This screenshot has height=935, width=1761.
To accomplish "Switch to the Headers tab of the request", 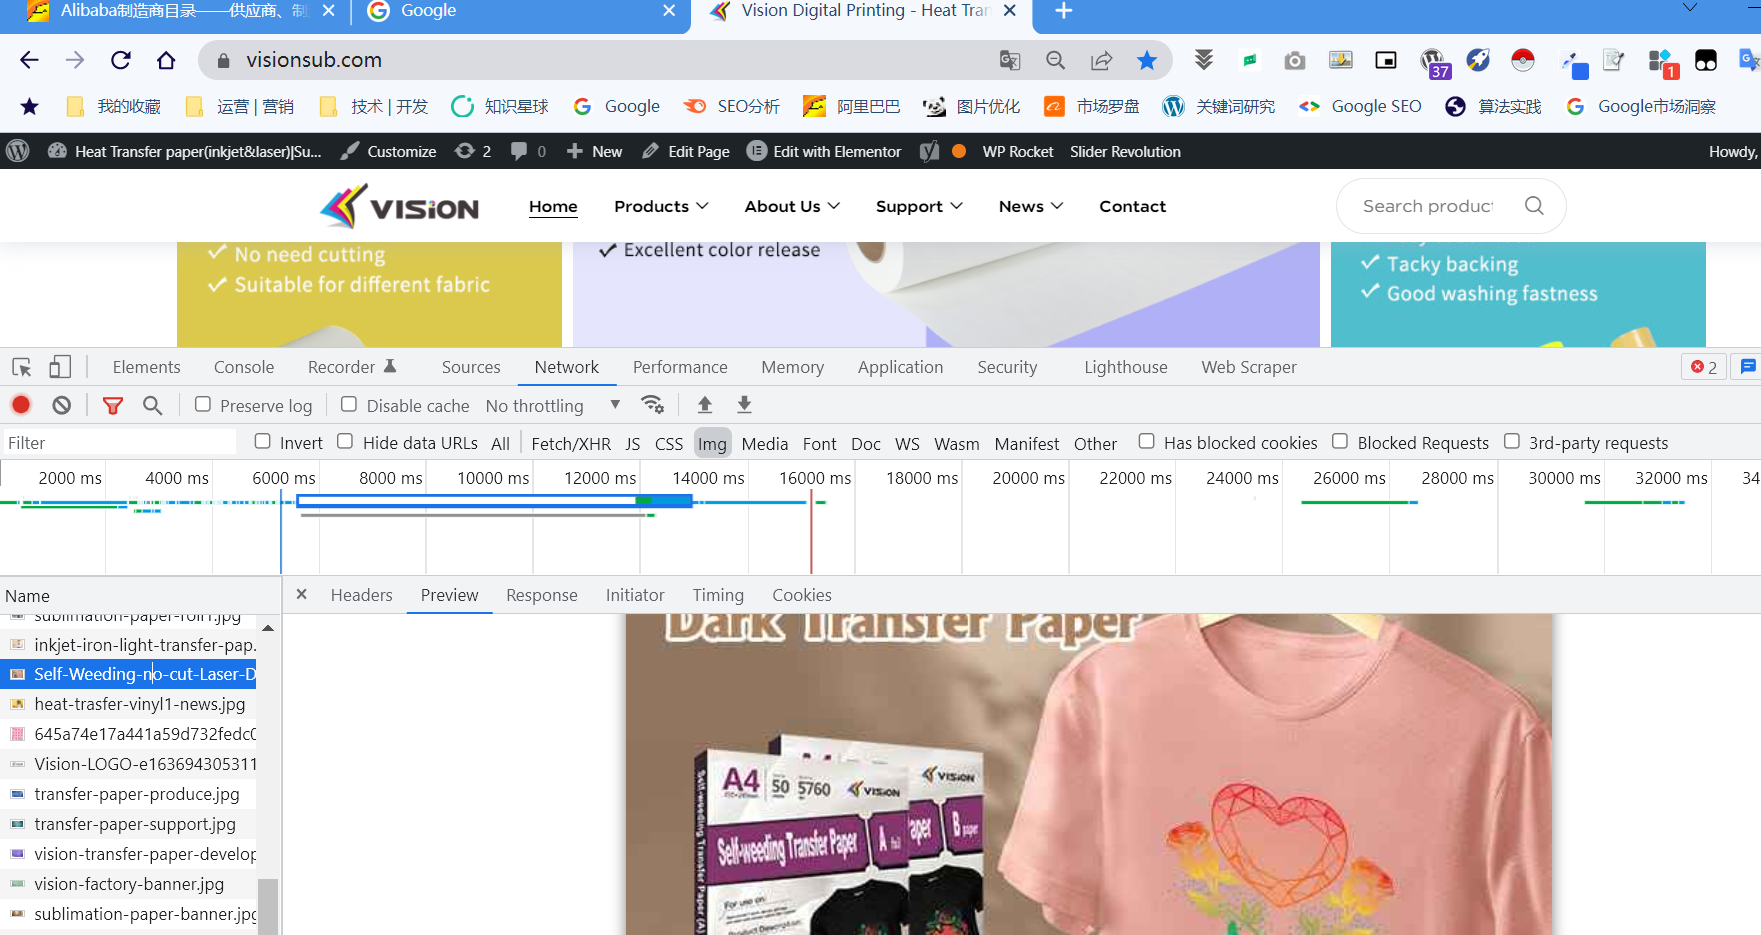I will (362, 595).
